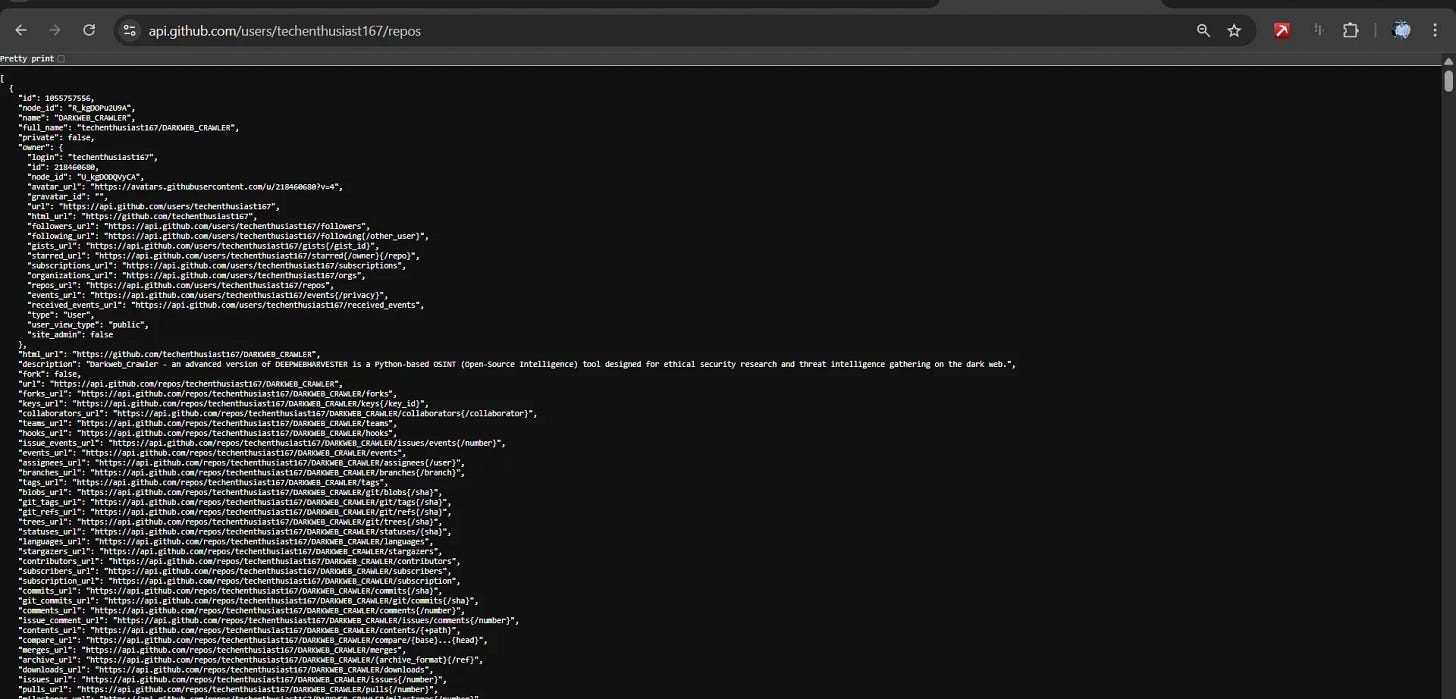Click the git_commits_url line

tap(248, 601)
